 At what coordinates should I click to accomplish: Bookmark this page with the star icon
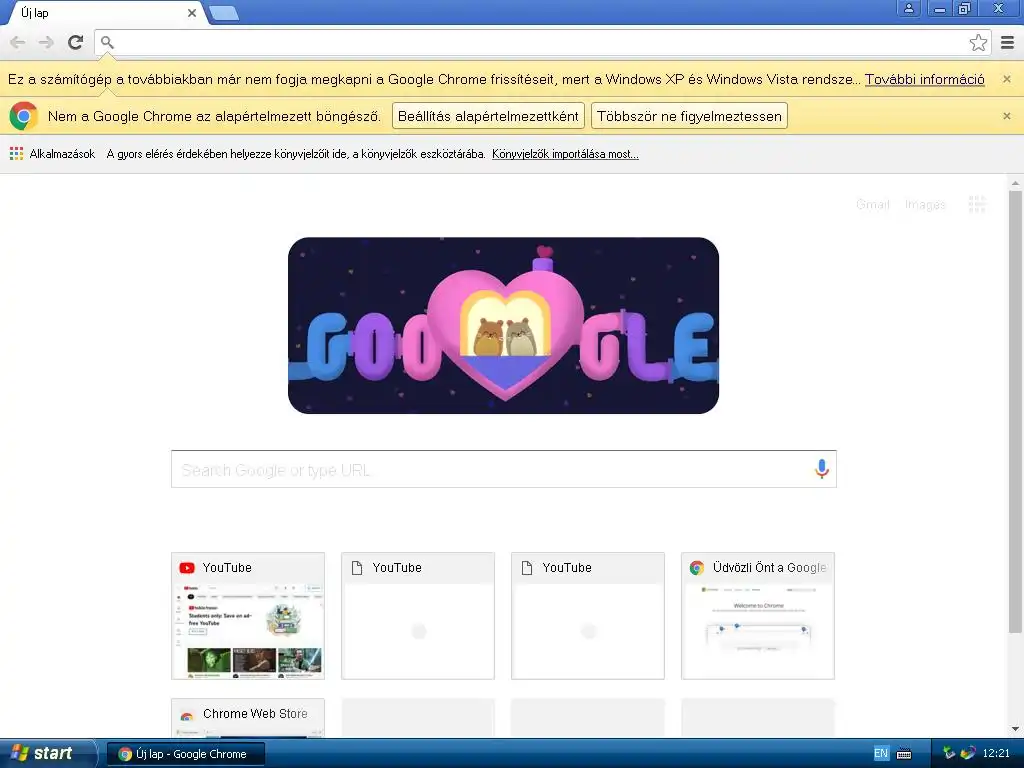click(x=978, y=42)
